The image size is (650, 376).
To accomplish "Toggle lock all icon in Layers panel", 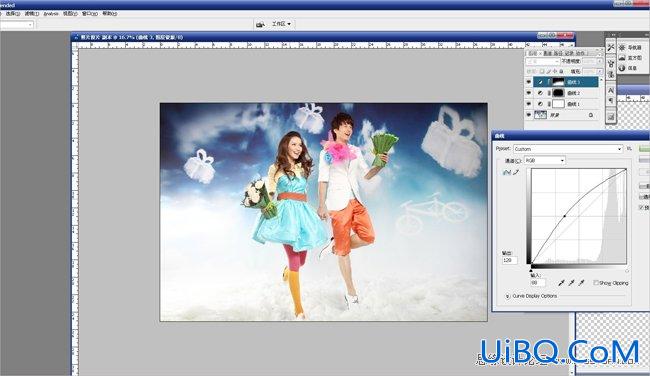I will coord(561,72).
